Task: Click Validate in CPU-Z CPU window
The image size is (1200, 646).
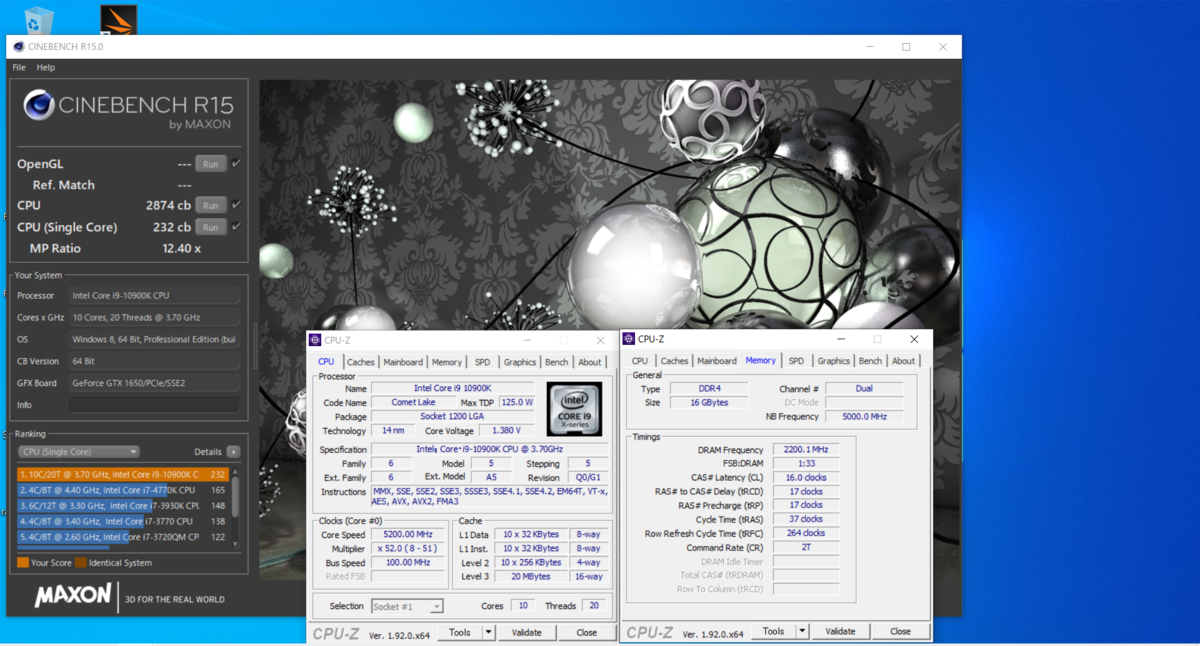Action: point(527,632)
